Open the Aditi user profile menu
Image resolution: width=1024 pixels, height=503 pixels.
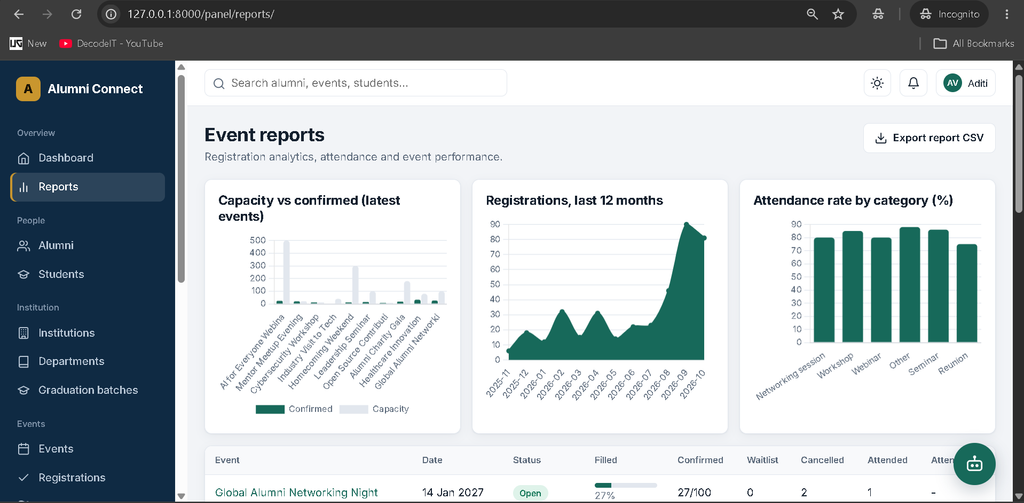pyautogui.click(x=966, y=83)
